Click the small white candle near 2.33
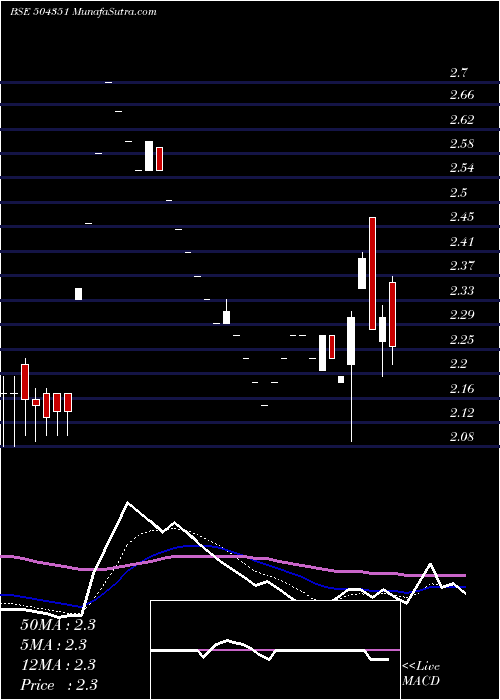Viewport: 500px width, 700px height. [78, 294]
